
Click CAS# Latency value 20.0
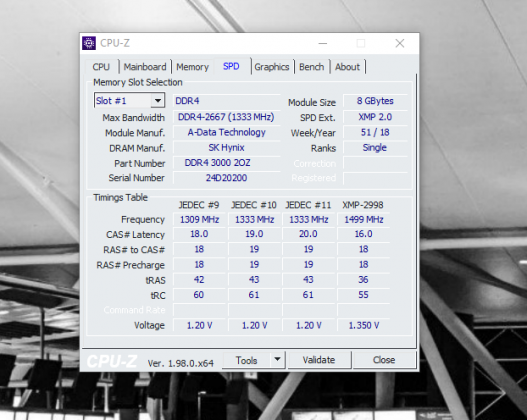(309, 234)
